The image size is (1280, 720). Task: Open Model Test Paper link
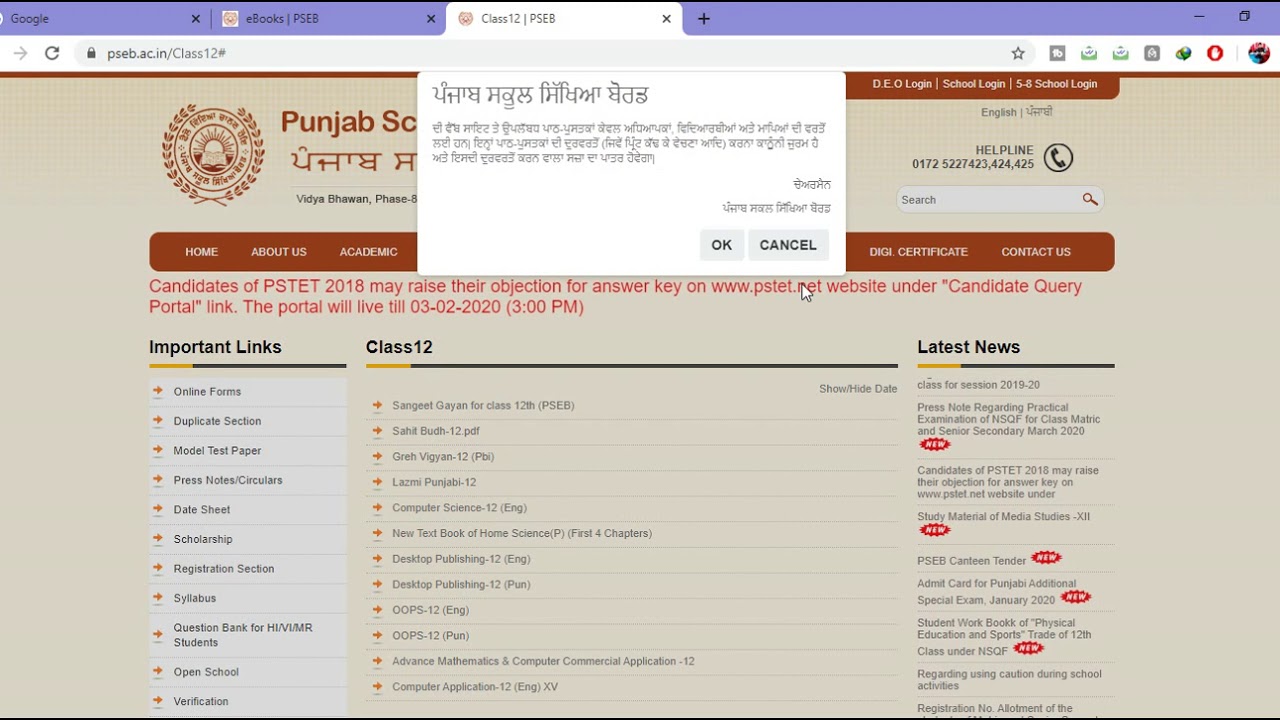217,451
